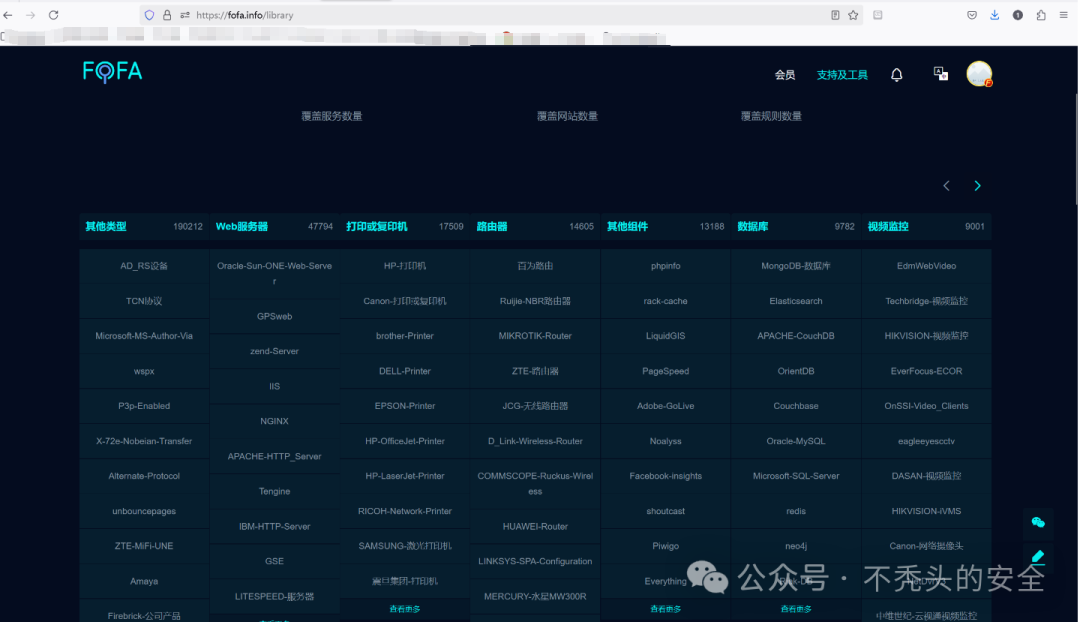Expand 查看更多 under printers column
This screenshot has width=1080, height=622.
(405, 610)
